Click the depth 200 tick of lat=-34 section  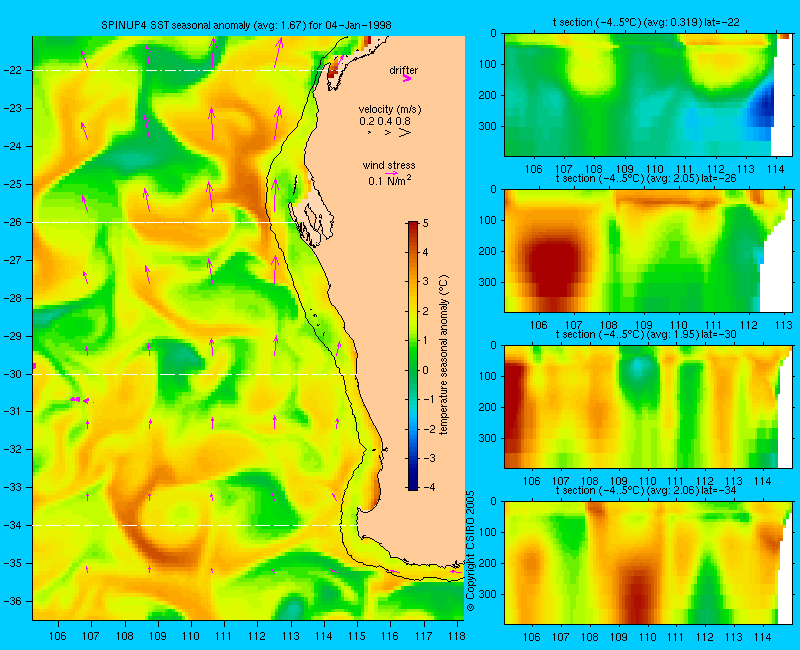click(488, 563)
